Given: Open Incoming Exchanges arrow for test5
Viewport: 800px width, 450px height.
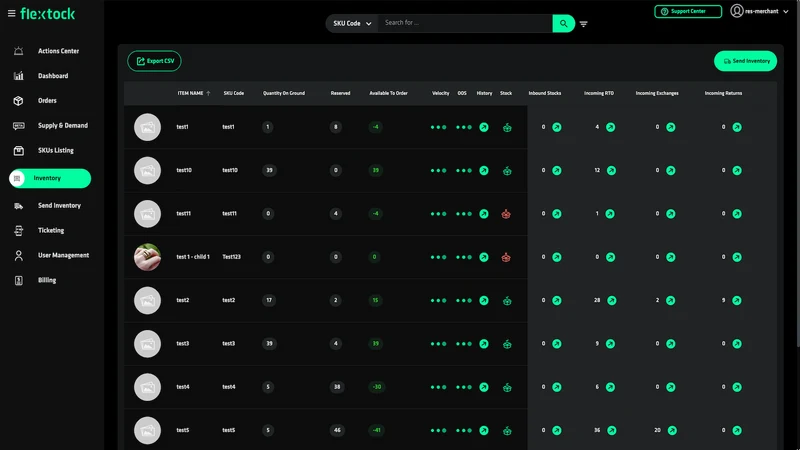Looking at the screenshot, I should (672, 431).
